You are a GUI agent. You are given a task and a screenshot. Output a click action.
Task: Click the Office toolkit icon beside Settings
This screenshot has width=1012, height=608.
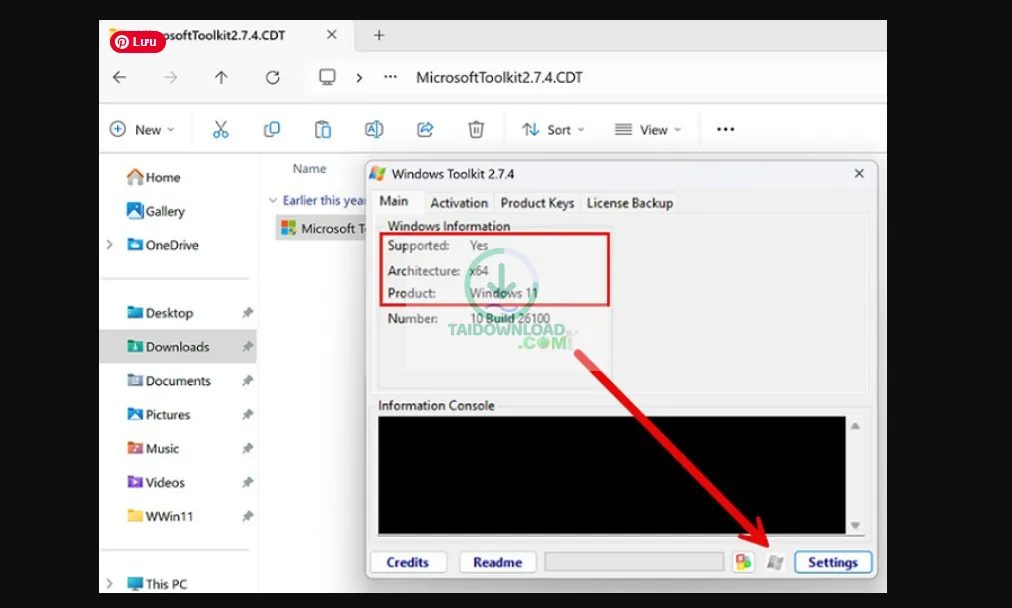[x=743, y=562]
